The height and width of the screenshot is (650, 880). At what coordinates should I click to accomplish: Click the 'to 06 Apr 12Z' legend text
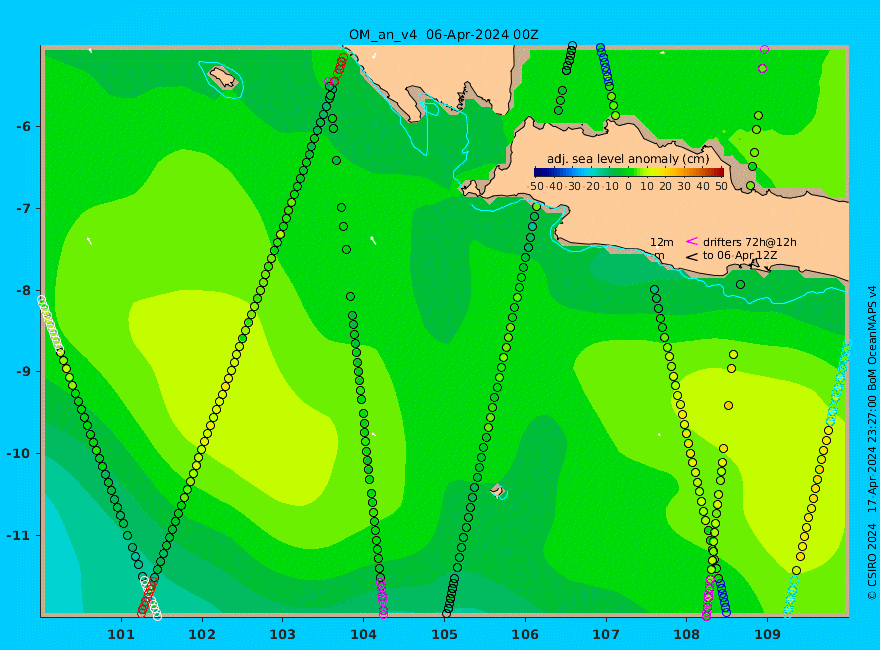tap(740, 255)
